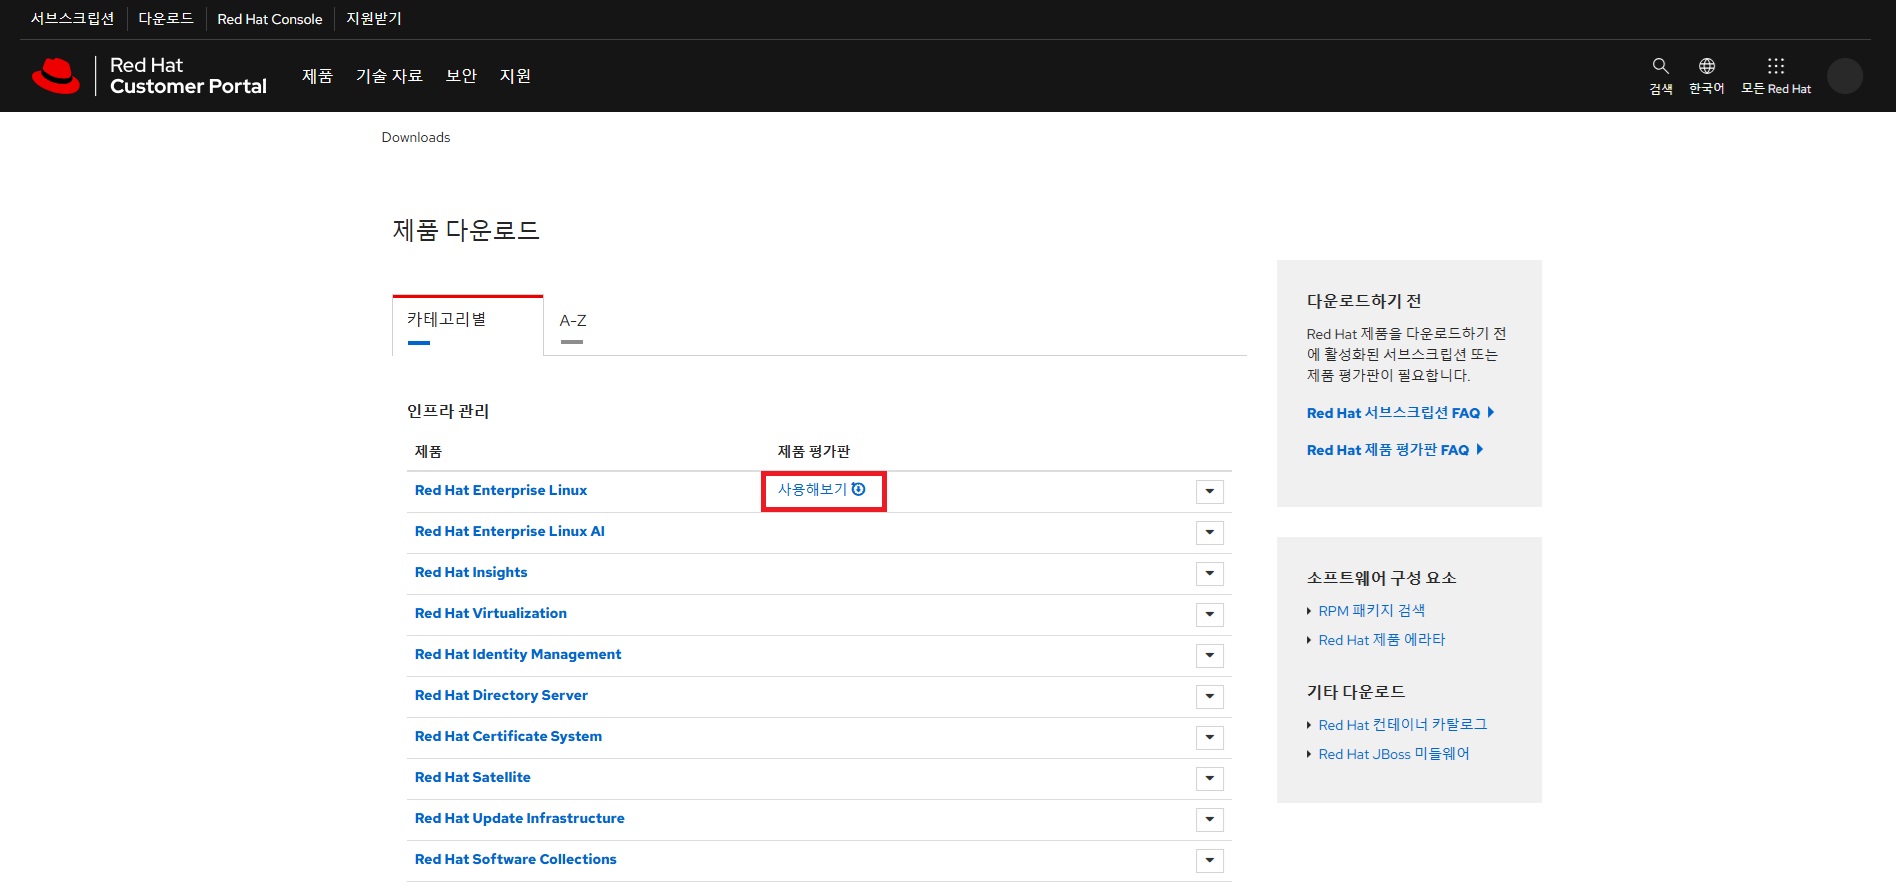Open the Red Hat Enterprise Linux product link

501,490
